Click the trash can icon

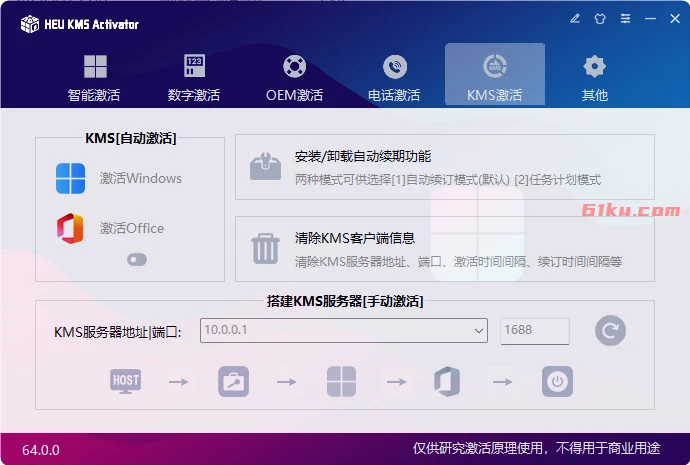[265, 249]
